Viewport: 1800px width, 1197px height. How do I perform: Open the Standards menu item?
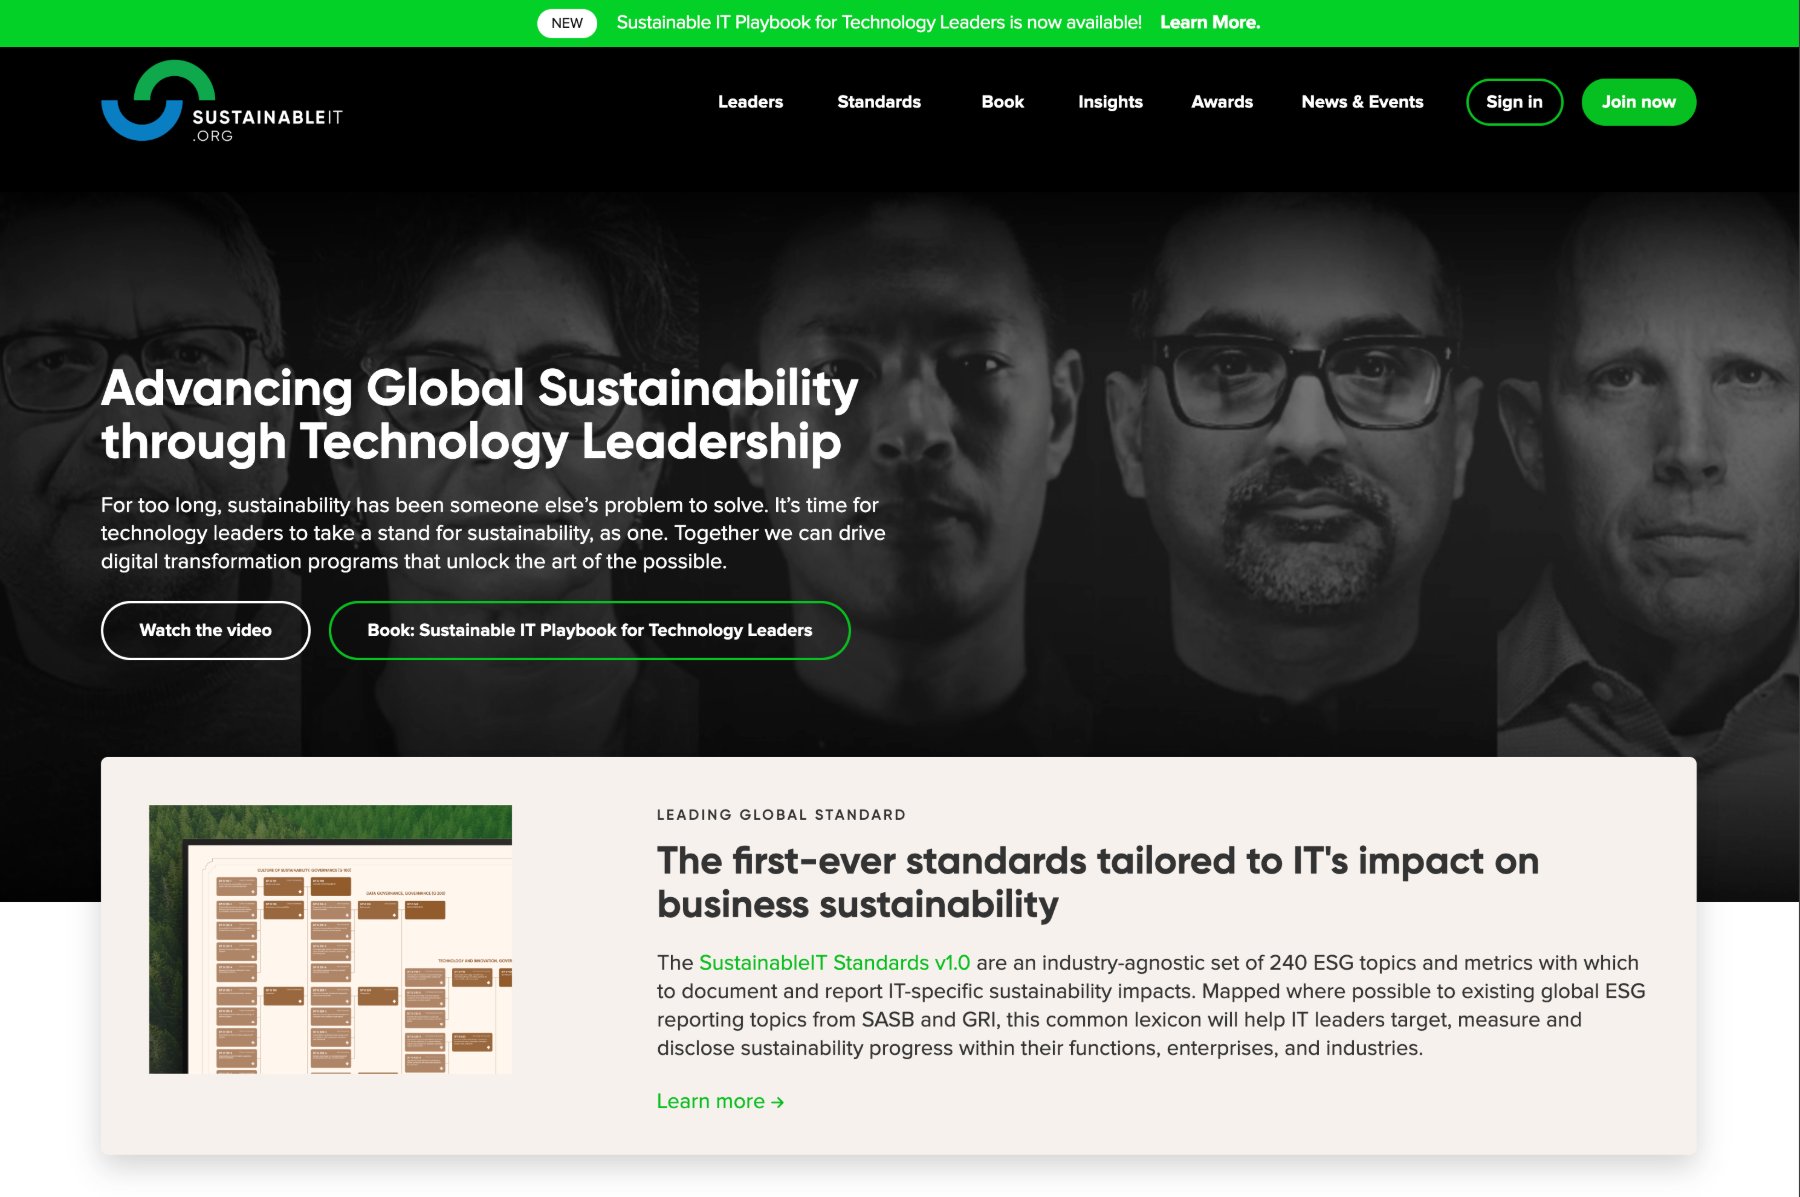[x=879, y=102]
